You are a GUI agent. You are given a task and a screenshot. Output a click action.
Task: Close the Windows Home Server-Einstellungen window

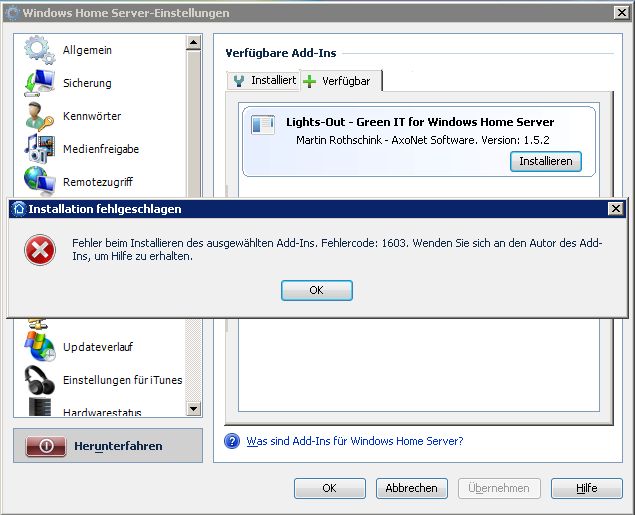click(622, 13)
